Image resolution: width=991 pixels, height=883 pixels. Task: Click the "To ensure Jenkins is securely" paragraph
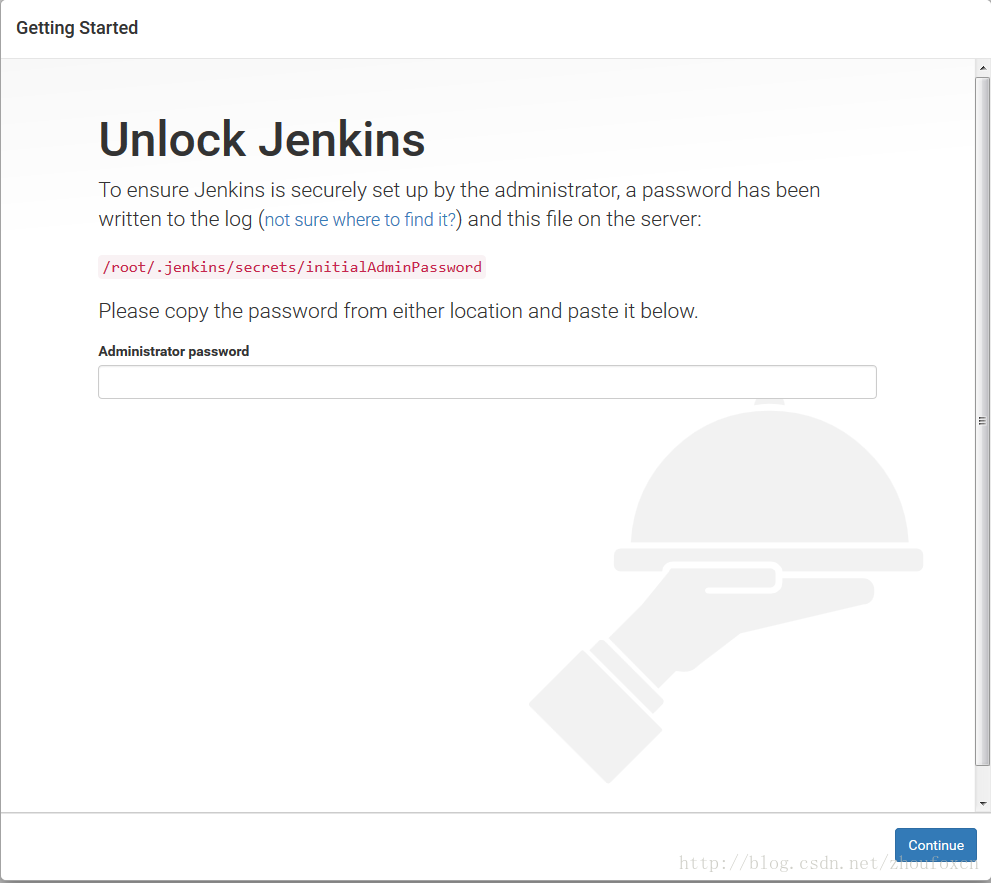(x=459, y=190)
